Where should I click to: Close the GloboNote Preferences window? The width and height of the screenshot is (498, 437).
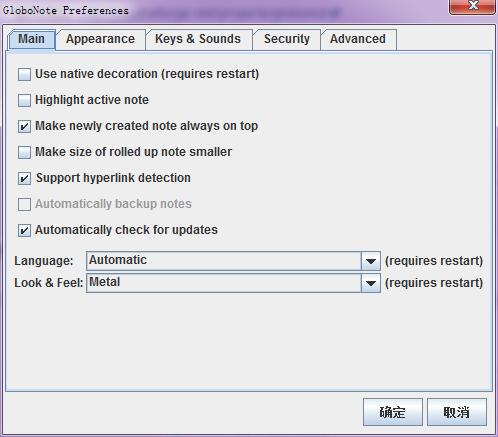click(x=472, y=6)
